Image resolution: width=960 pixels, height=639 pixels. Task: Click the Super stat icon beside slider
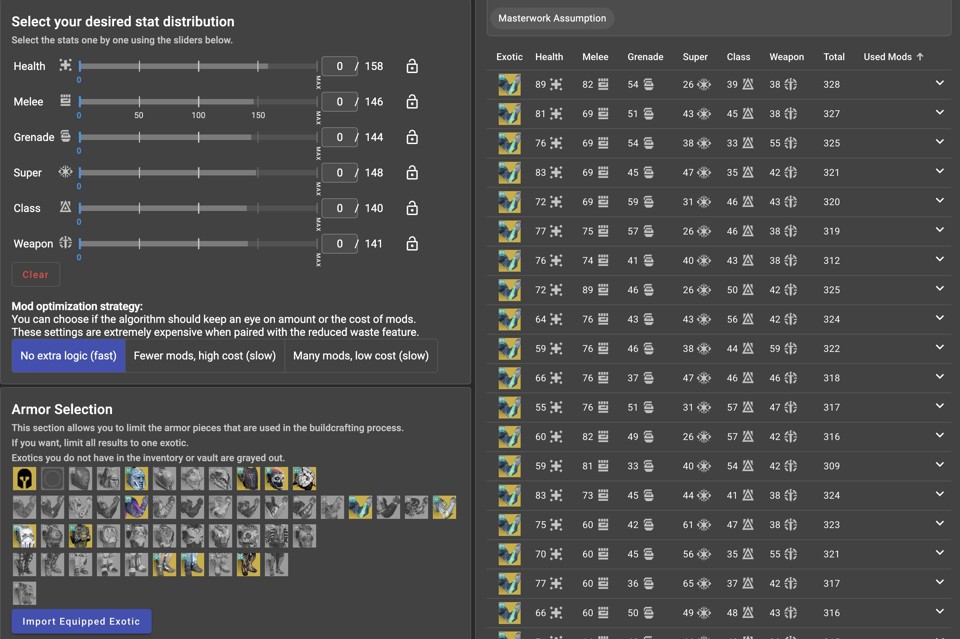(66, 172)
